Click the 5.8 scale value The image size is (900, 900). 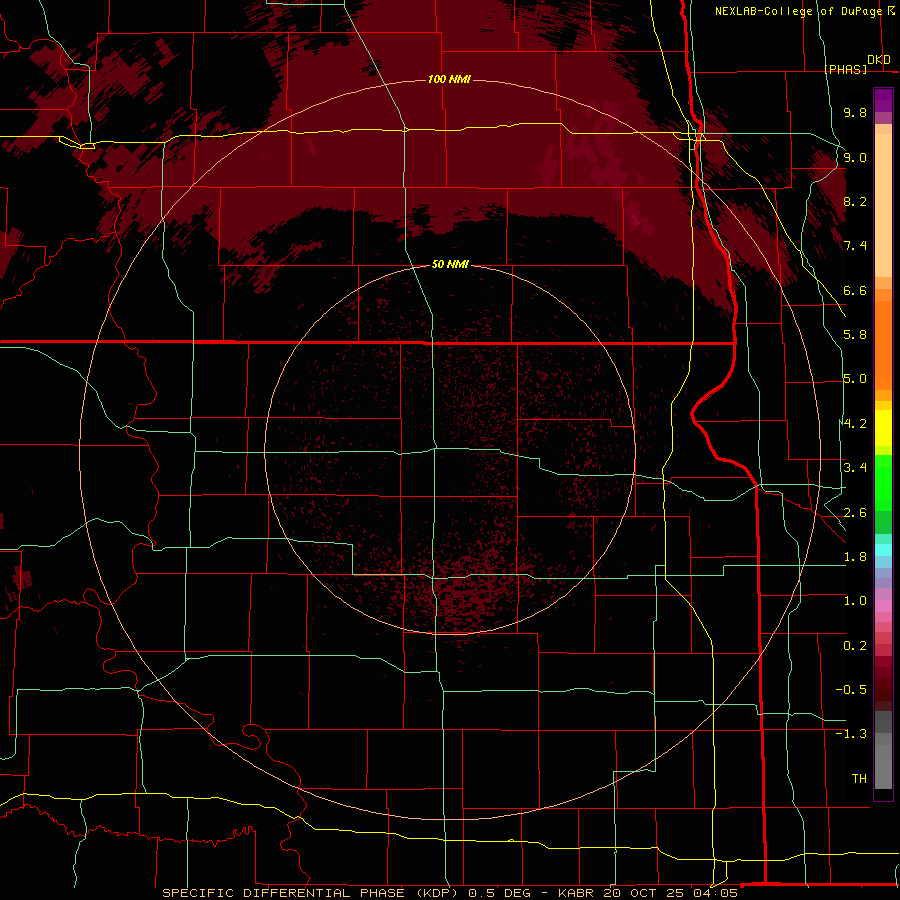pyautogui.click(x=855, y=335)
